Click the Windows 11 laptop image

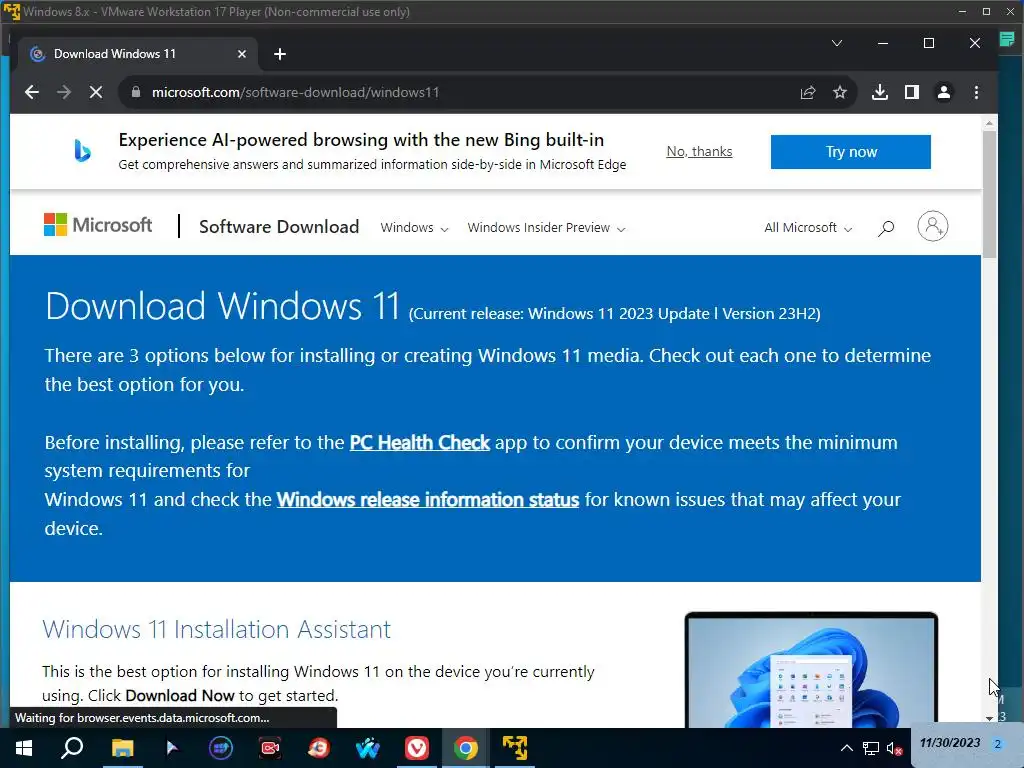click(x=811, y=669)
